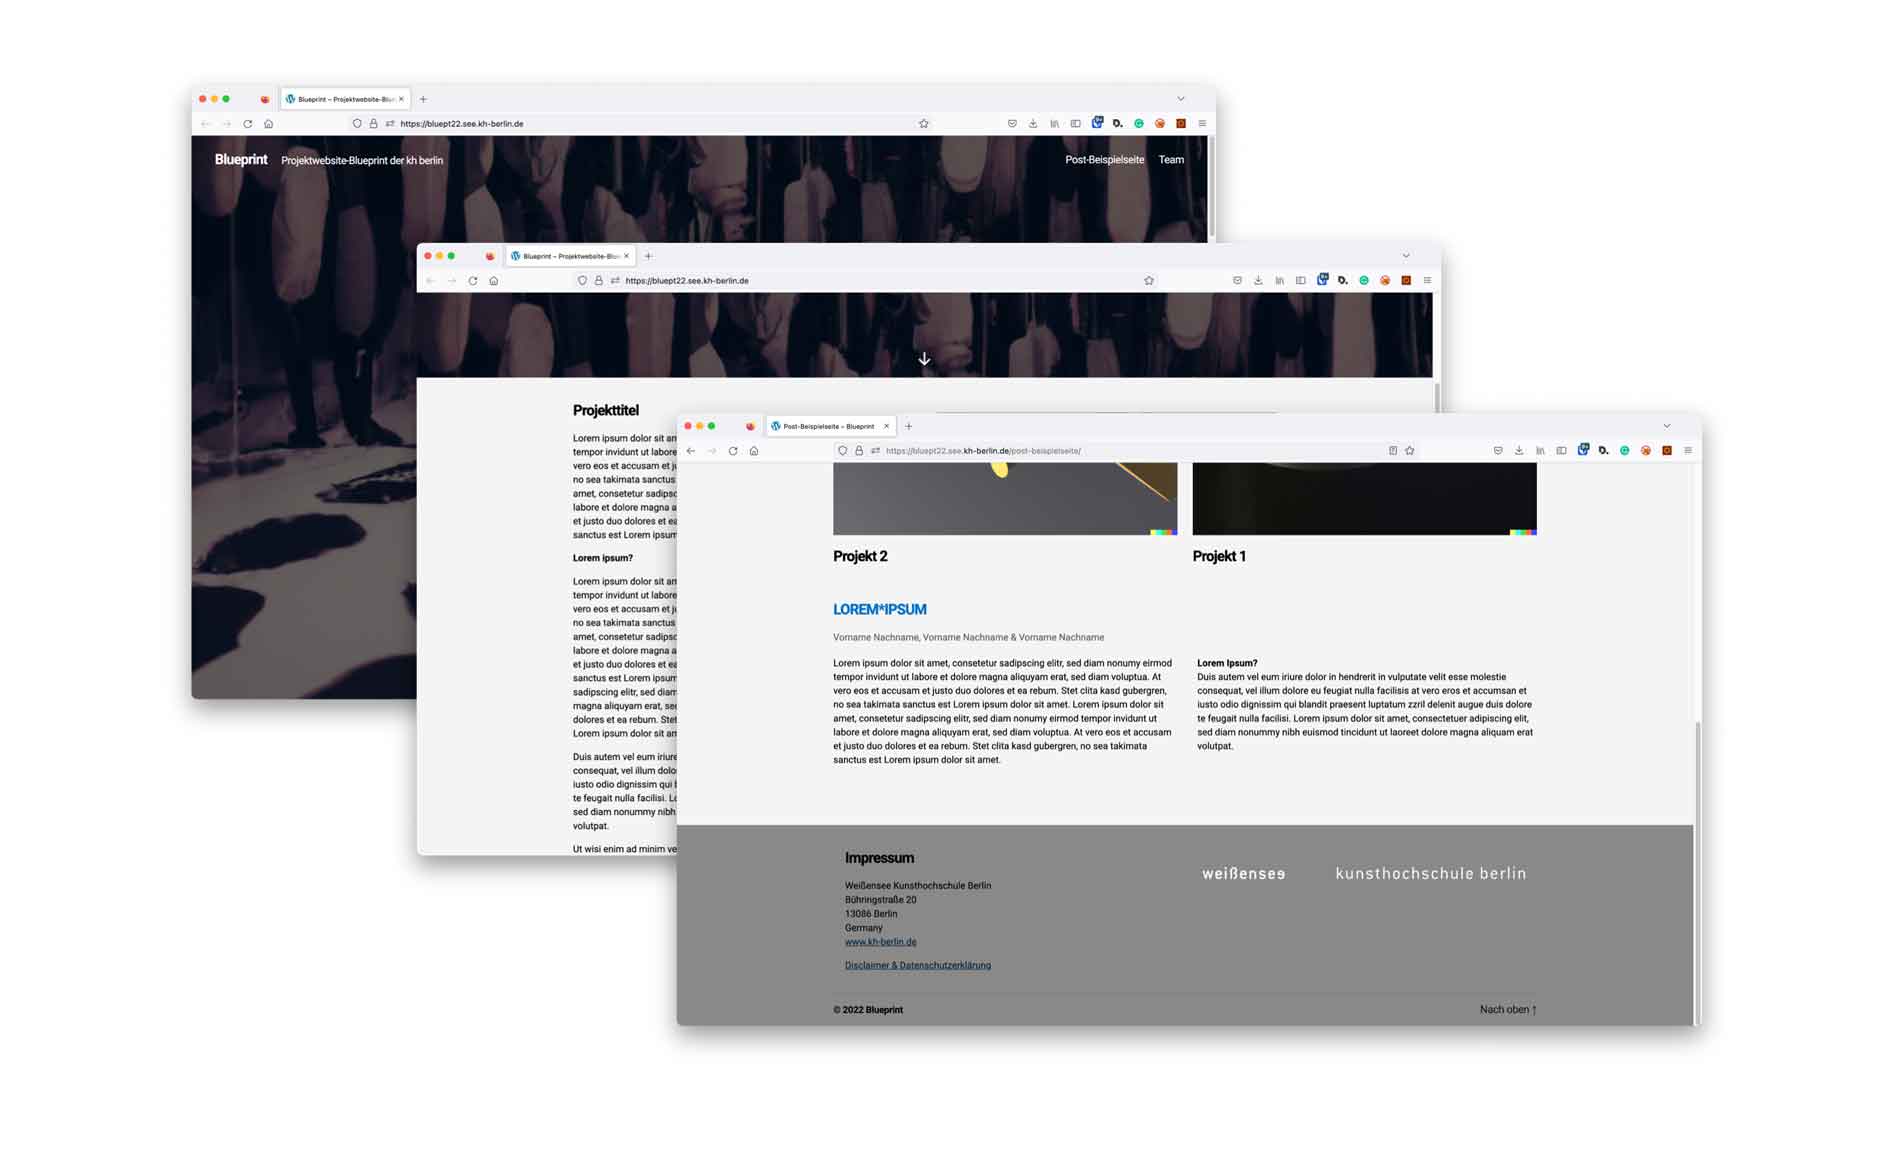Open new tab in the back Blueprint window

(x=423, y=99)
